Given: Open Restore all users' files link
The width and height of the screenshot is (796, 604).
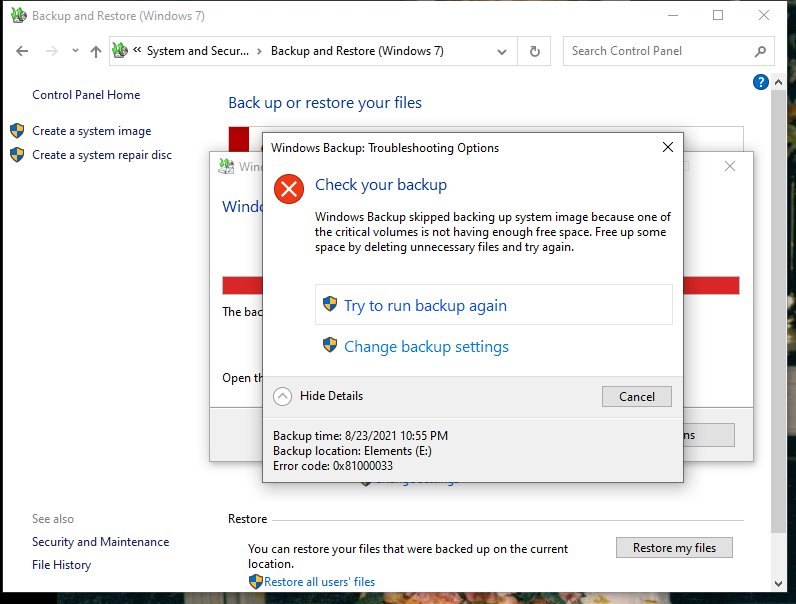Looking at the screenshot, I should (319, 582).
